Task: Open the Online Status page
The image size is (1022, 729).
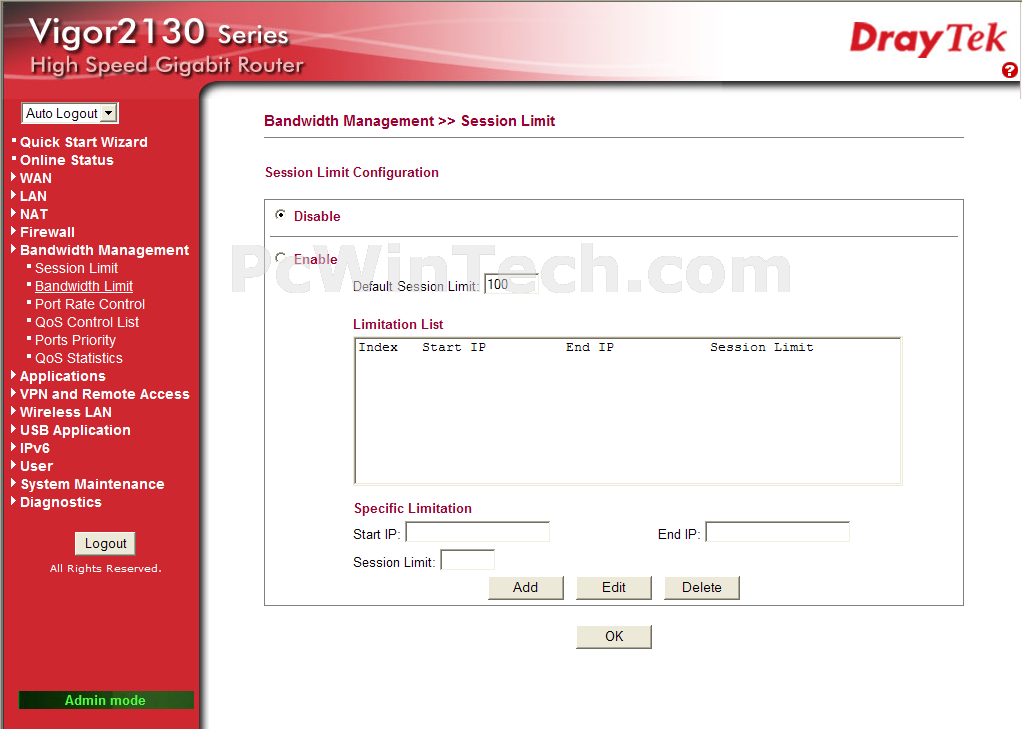Action: click(x=66, y=160)
